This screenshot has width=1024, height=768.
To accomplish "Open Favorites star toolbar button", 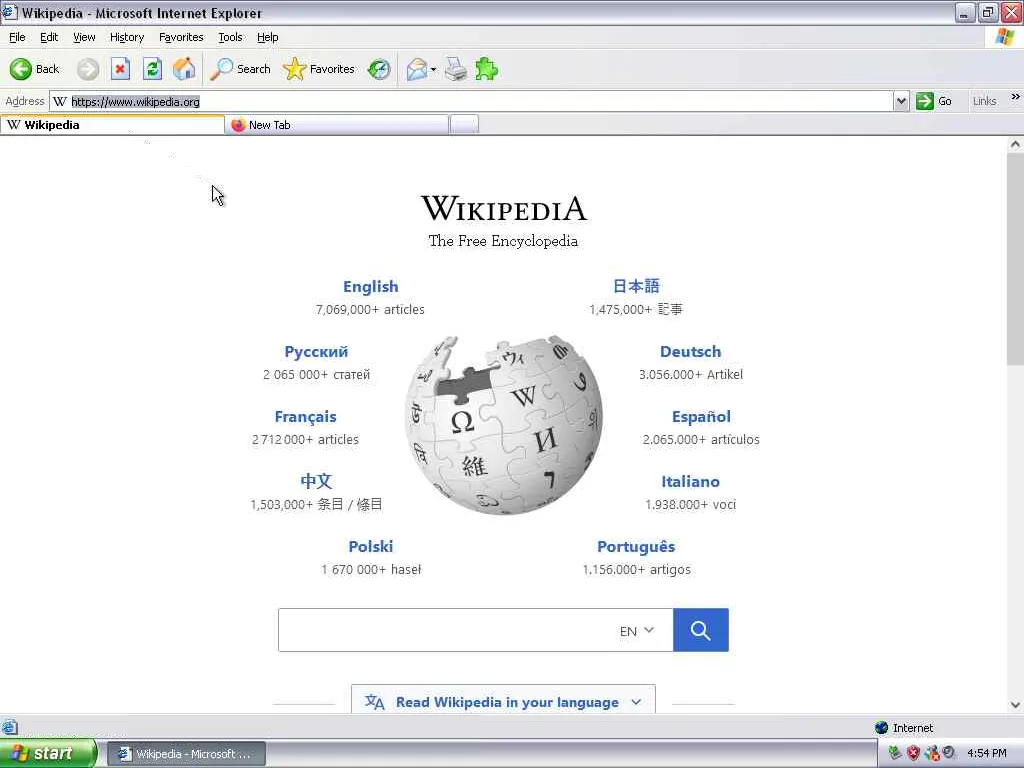I will coord(319,69).
